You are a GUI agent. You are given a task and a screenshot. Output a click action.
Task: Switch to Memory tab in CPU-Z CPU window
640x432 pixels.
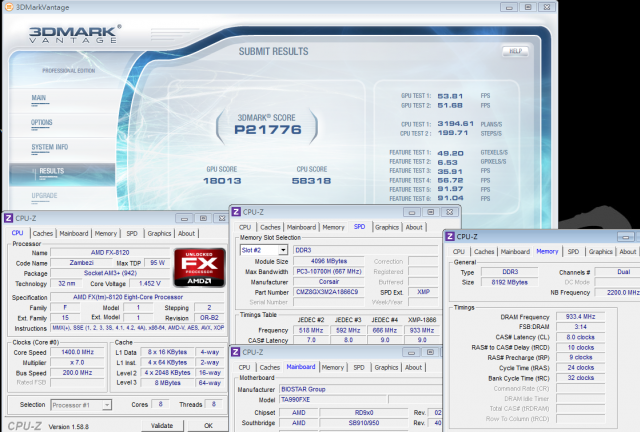106,233
